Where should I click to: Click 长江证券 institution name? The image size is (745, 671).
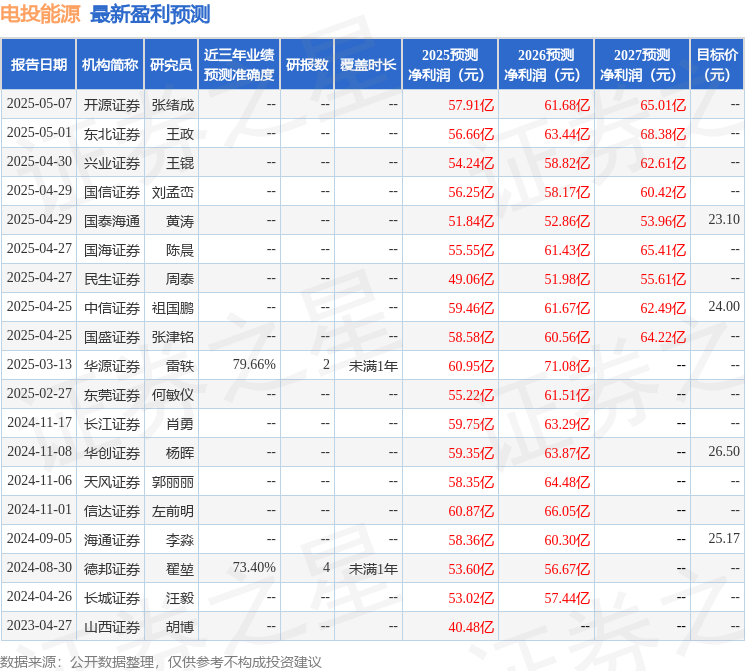click(112, 424)
